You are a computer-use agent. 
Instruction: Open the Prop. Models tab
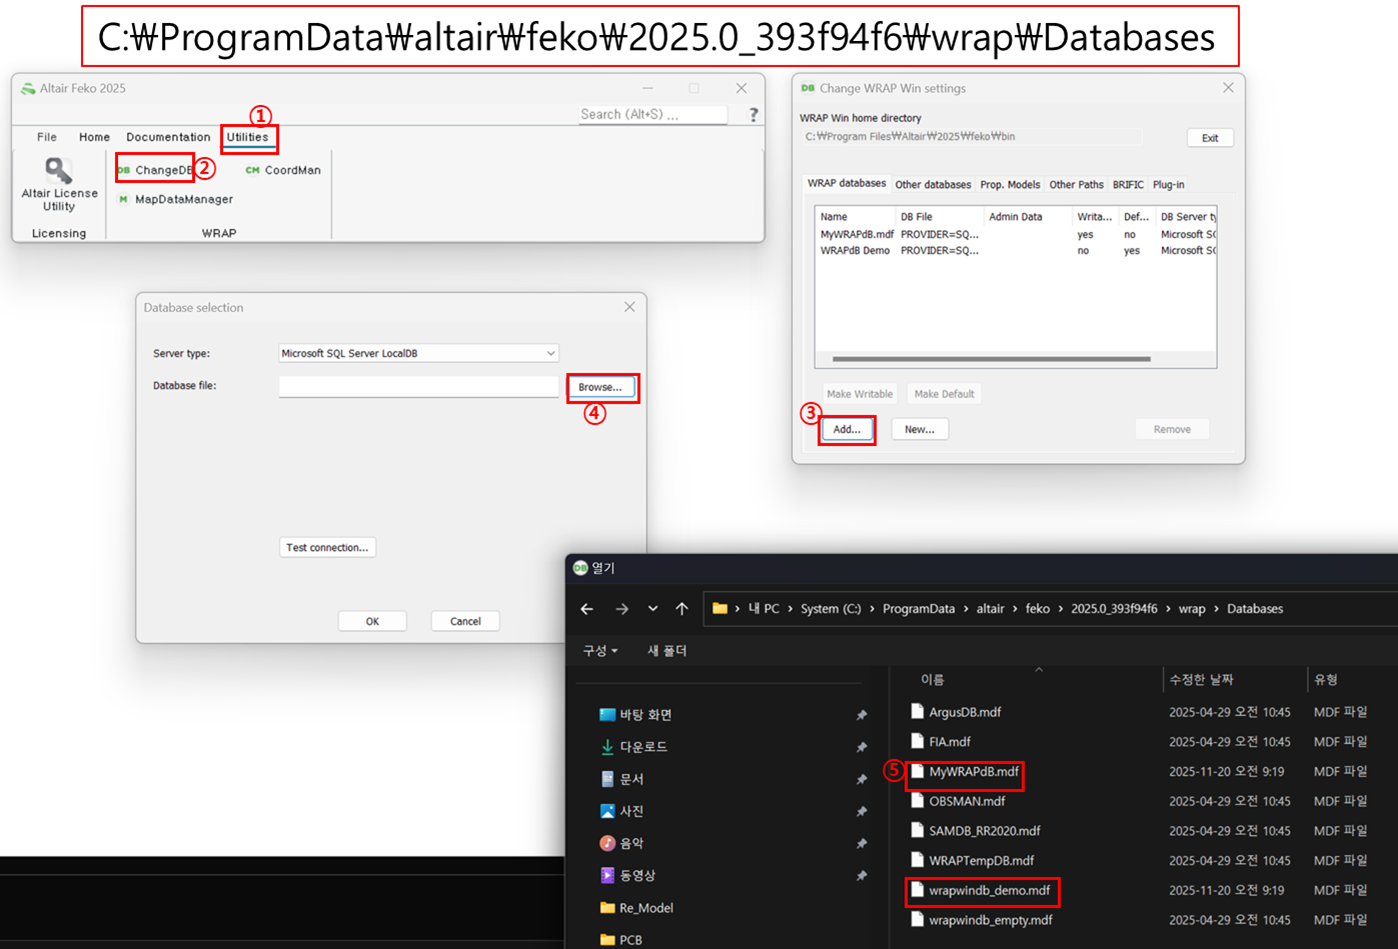[x=1010, y=185]
